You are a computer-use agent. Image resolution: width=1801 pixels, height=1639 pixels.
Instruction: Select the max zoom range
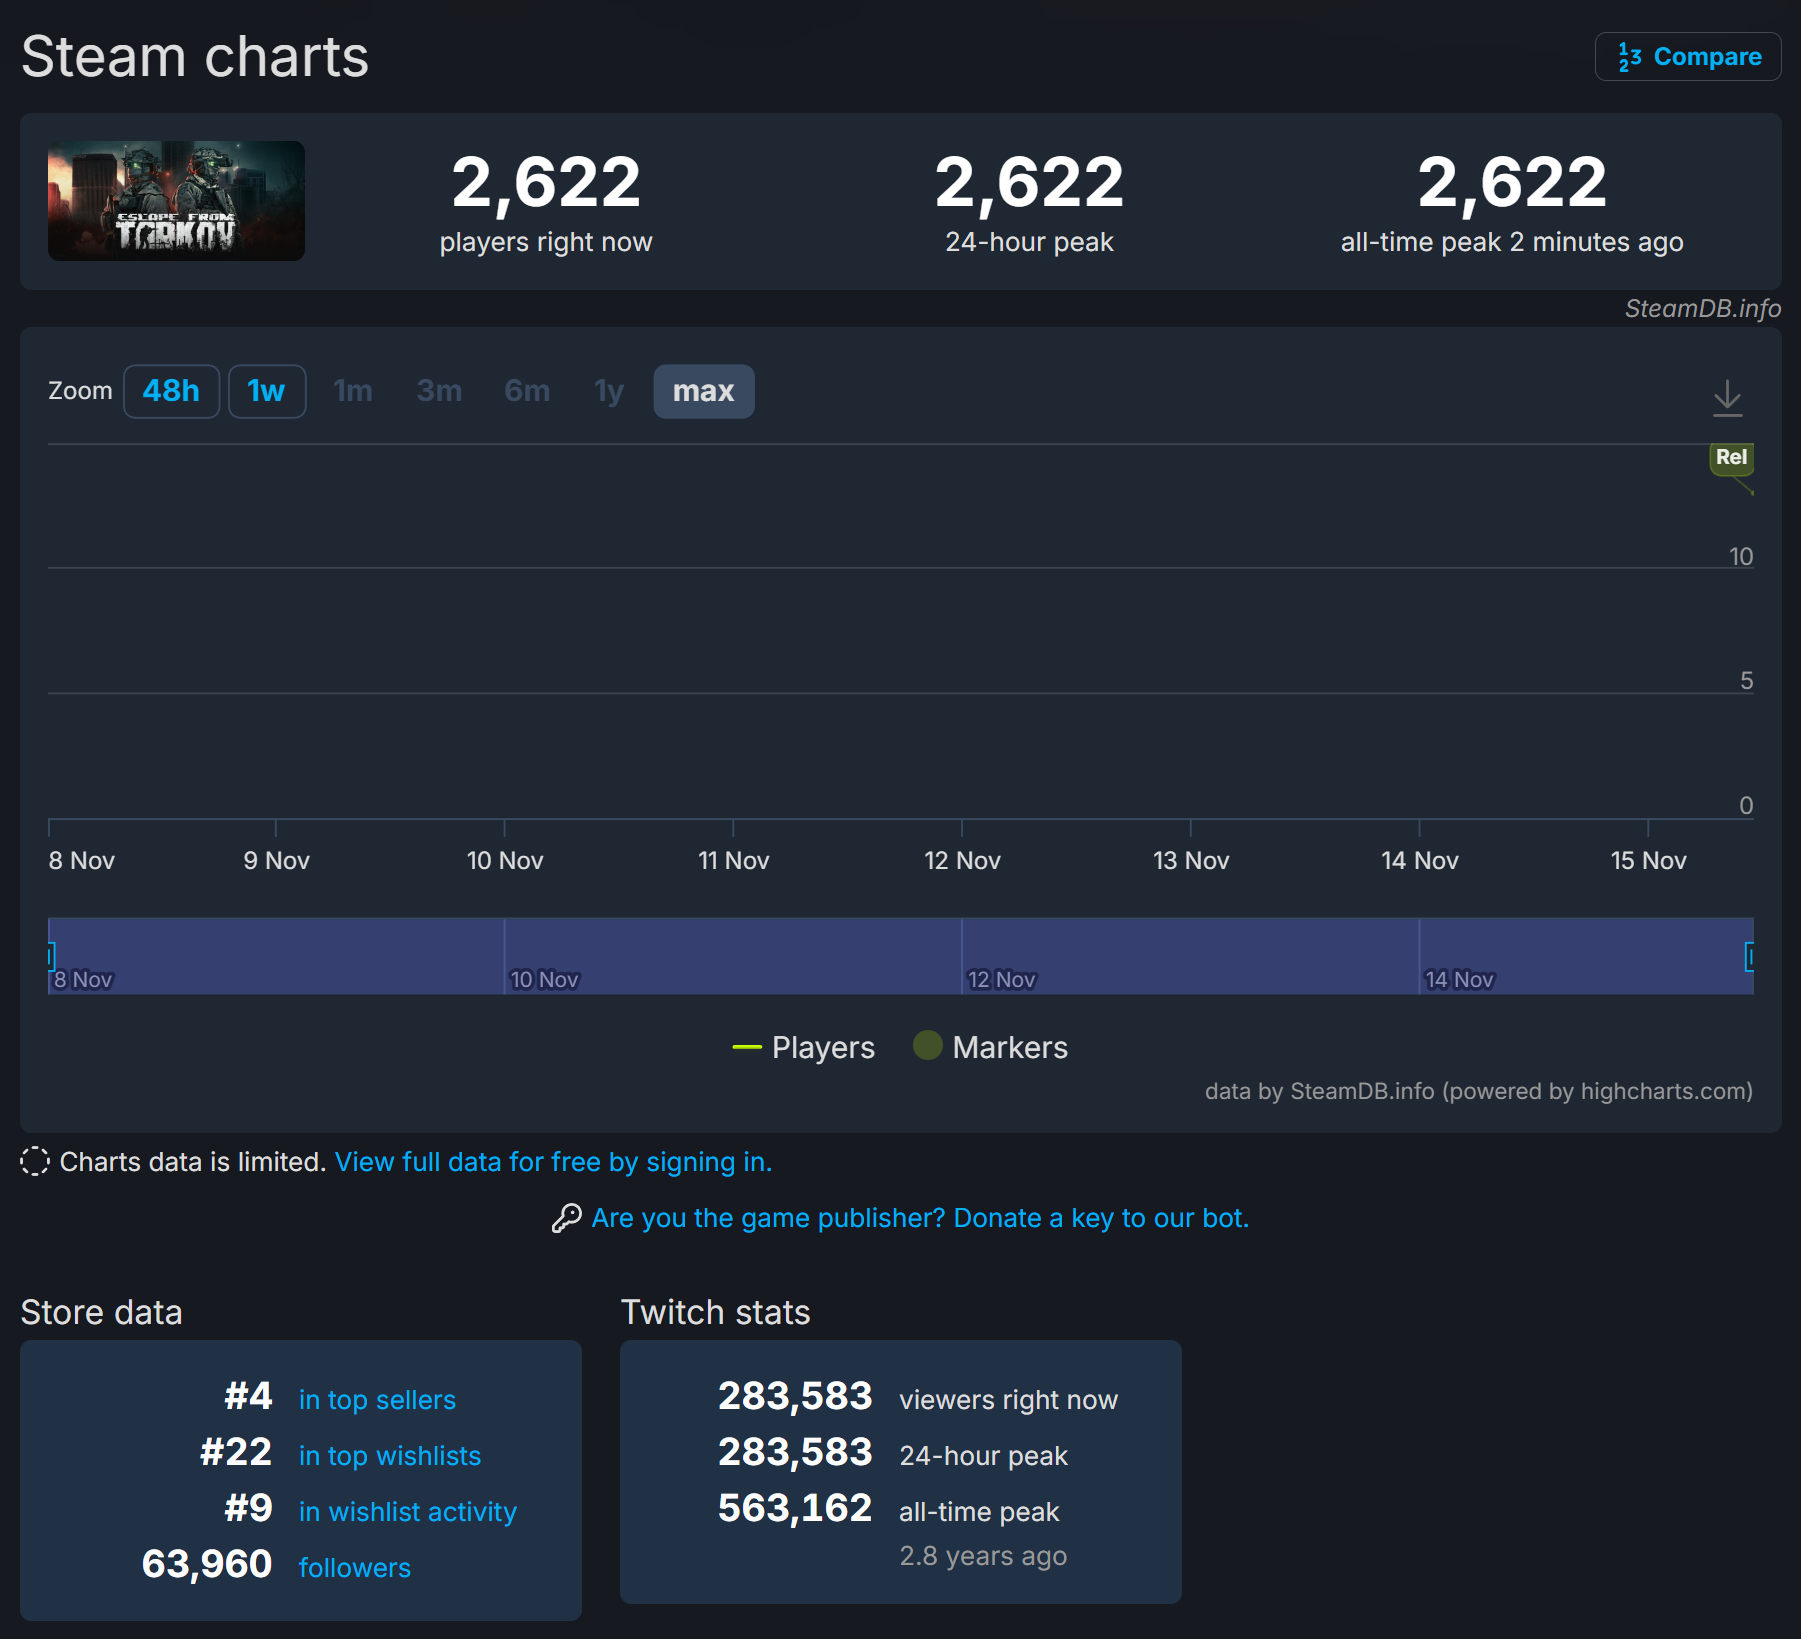704,391
